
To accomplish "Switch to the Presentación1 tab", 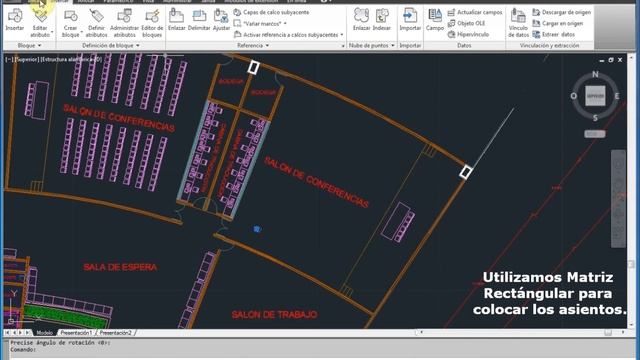I will 76,333.
